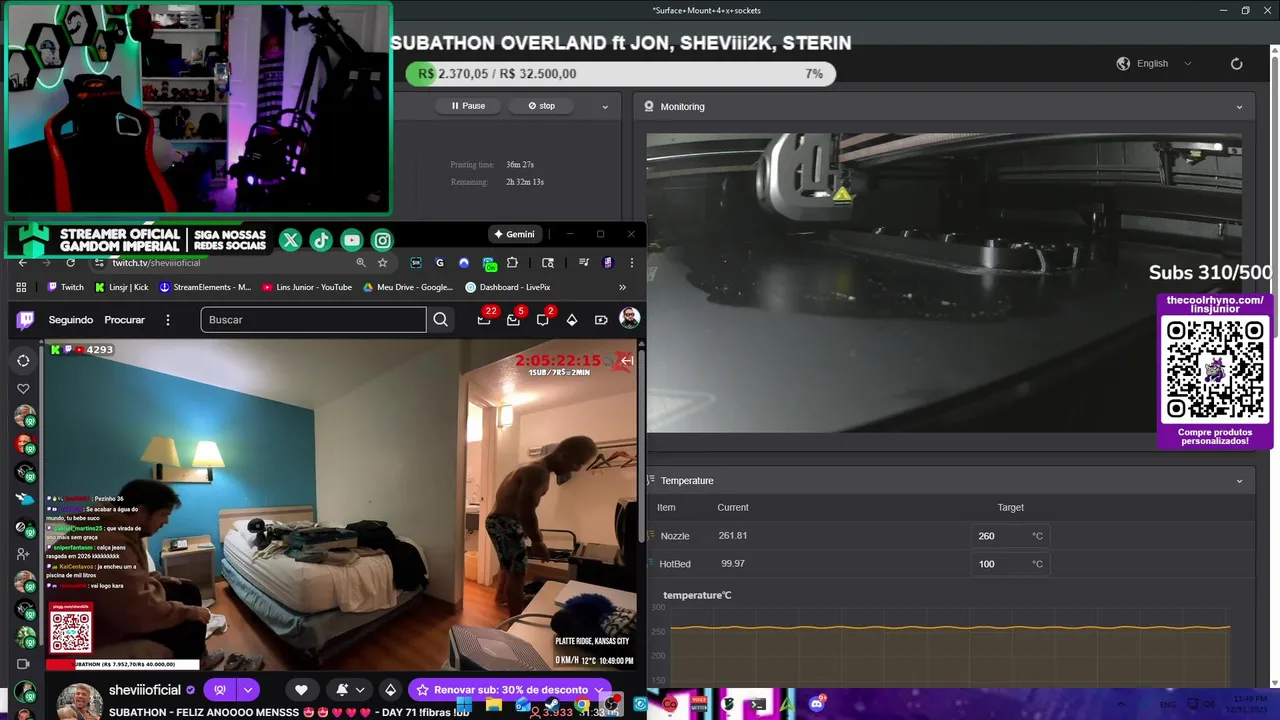
Task: Click the twitch.tv/sheviiioficial address bar
Action: [x=156, y=263]
